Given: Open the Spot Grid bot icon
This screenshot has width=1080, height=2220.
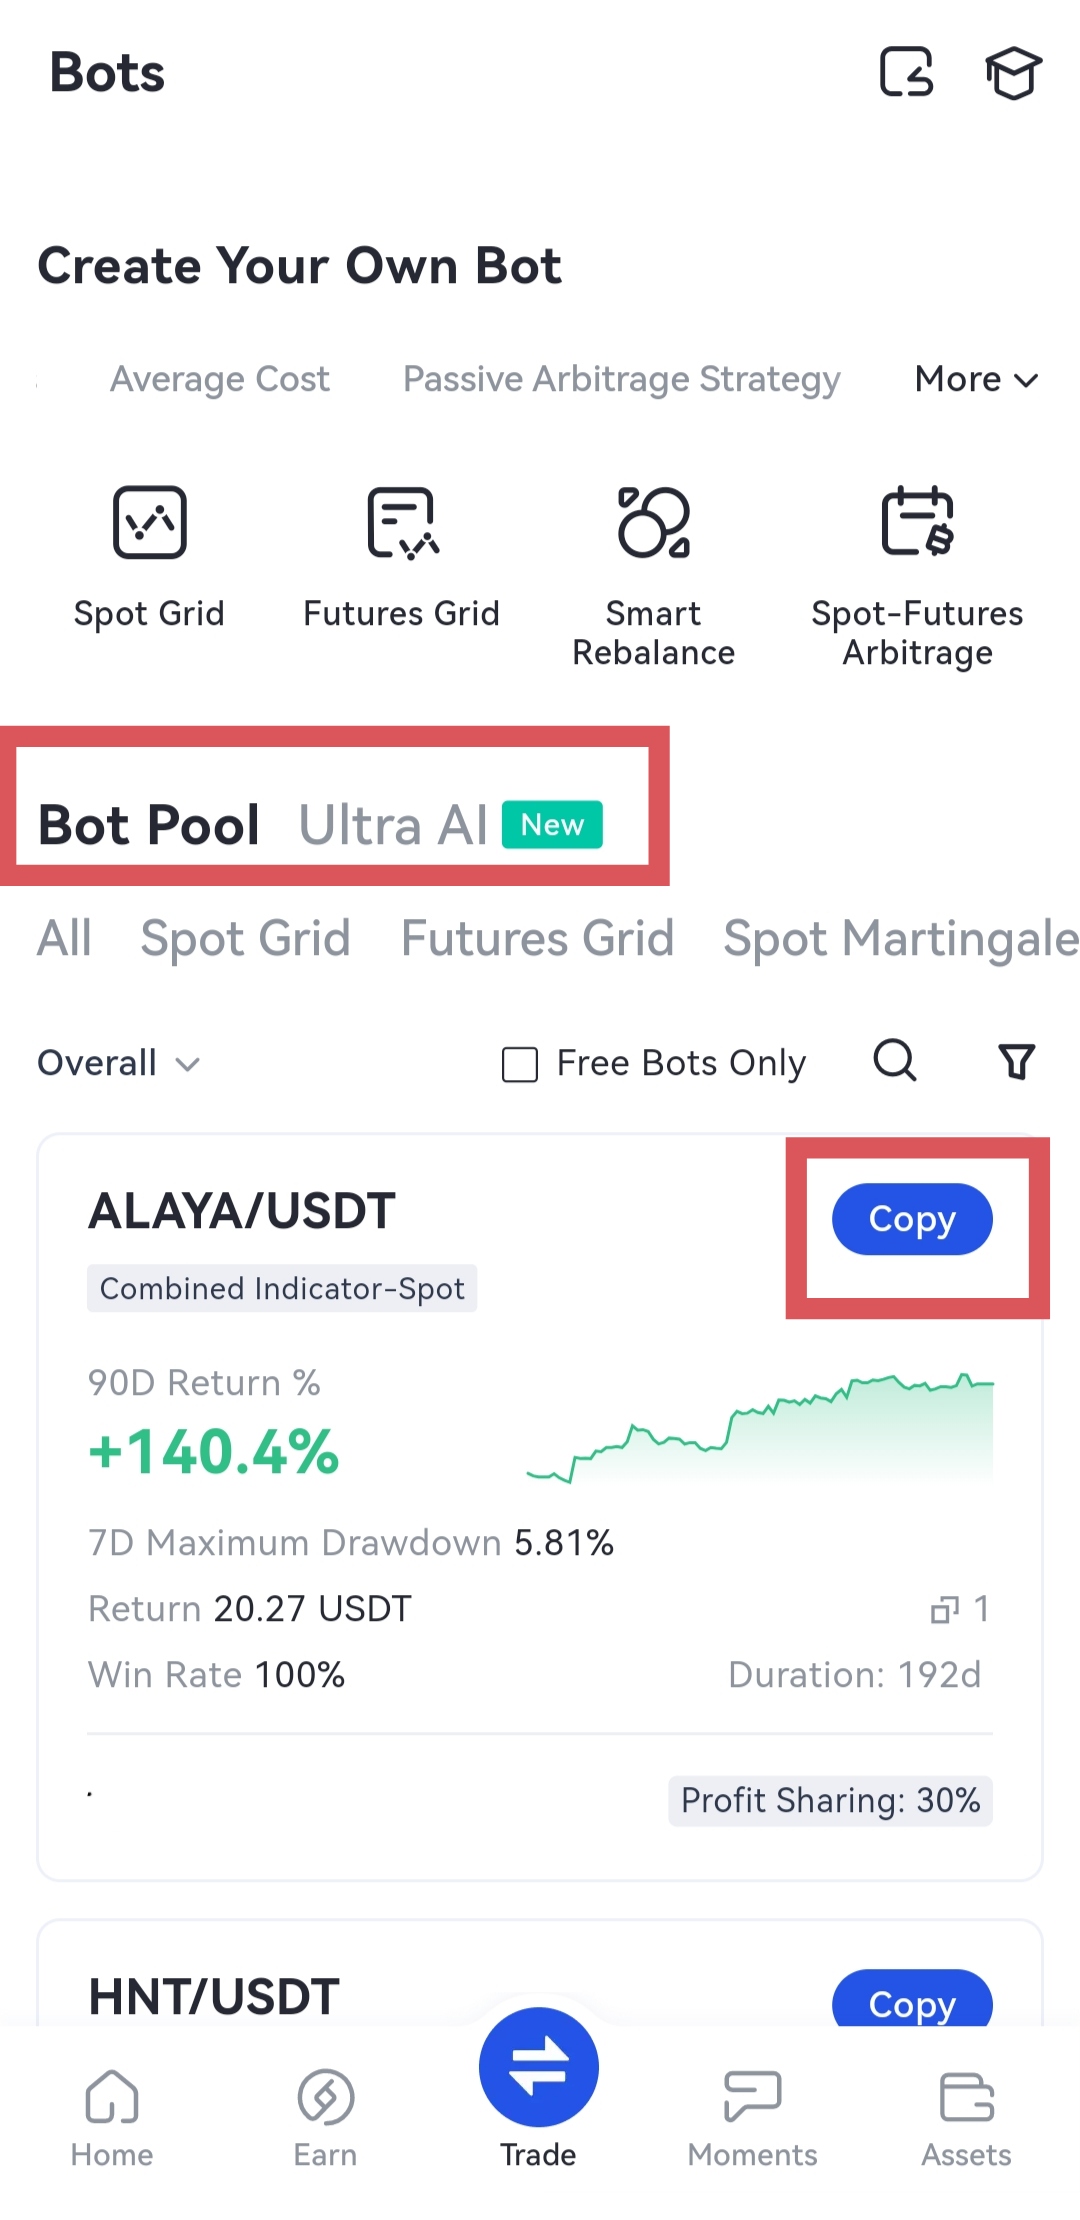Looking at the screenshot, I should coord(150,523).
